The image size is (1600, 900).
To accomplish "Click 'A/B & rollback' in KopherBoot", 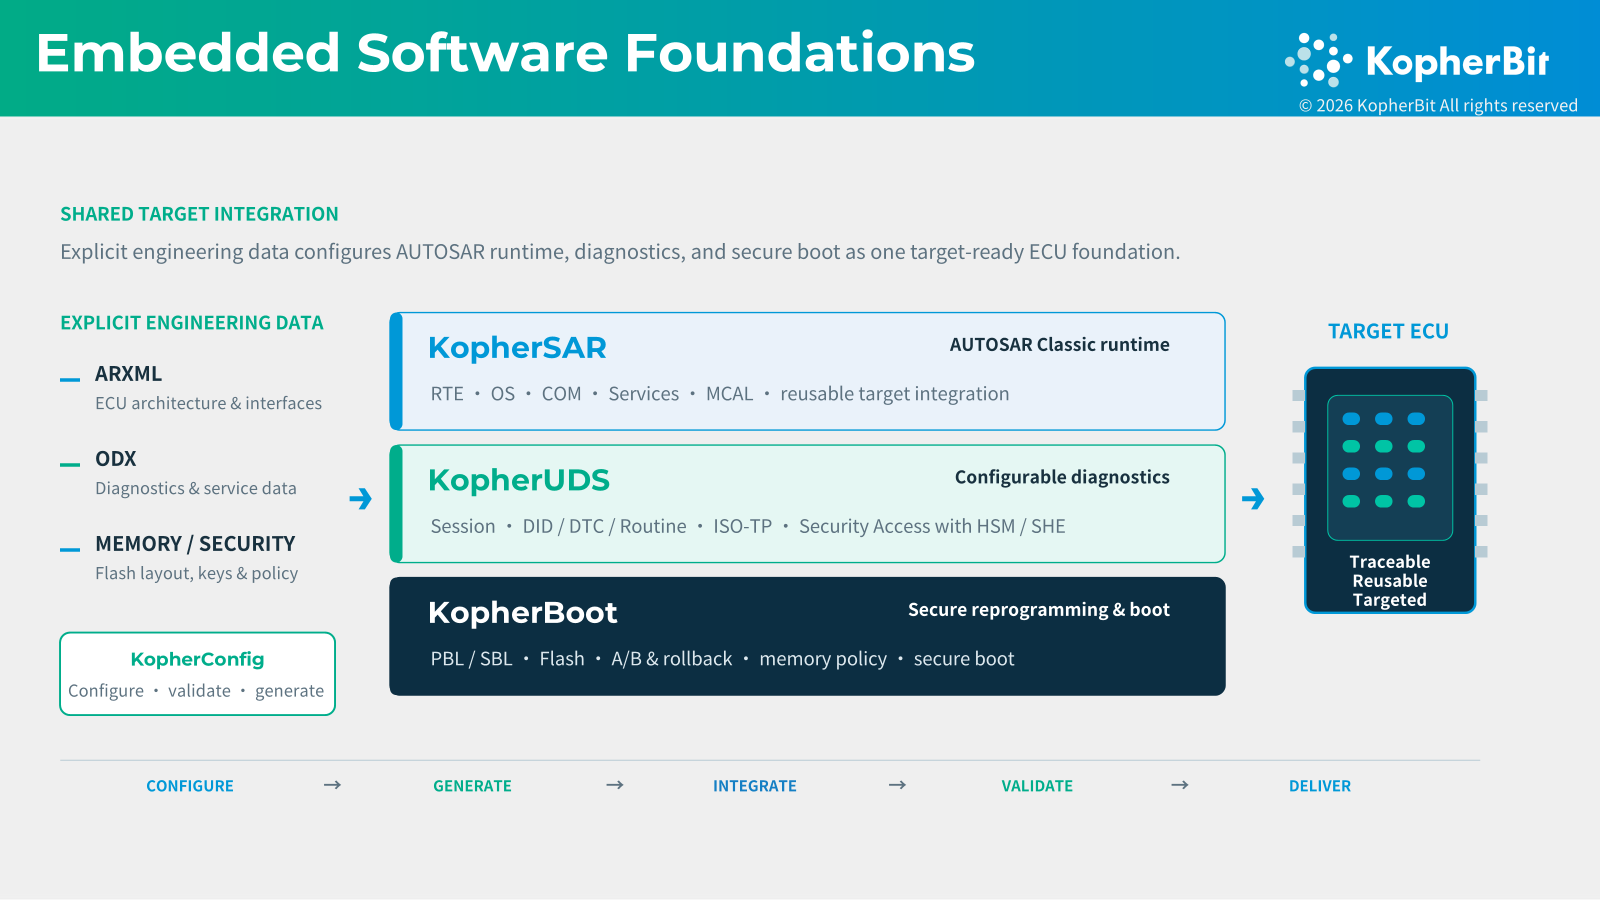I will pyautogui.click(x=672, y=659).
